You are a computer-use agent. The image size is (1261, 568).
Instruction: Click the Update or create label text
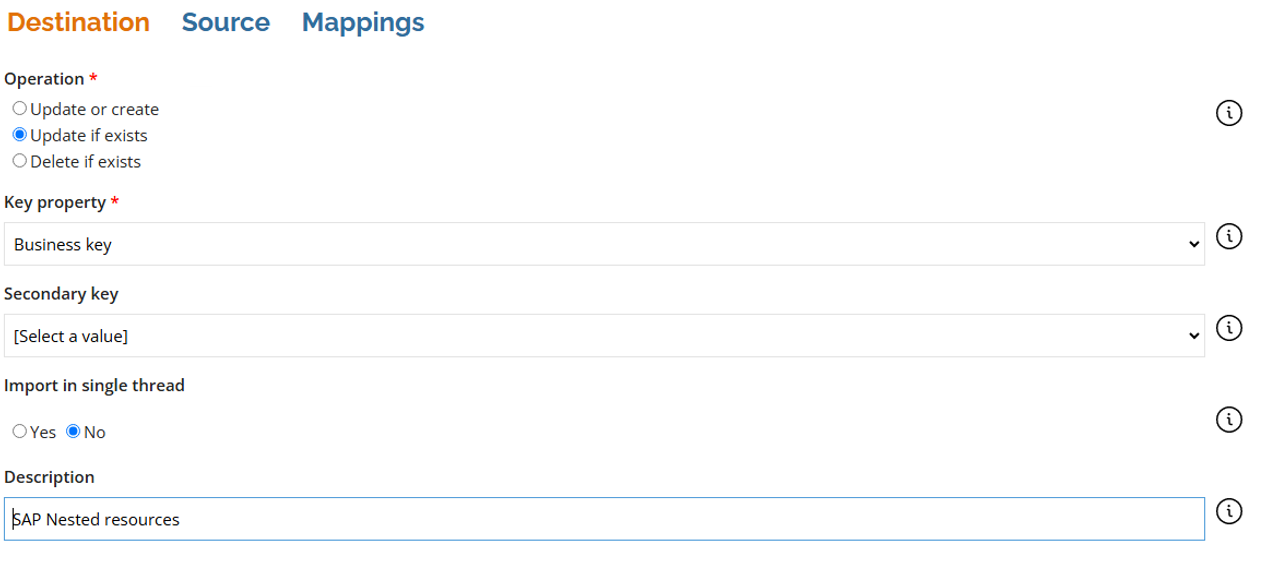[x=94, y=109]
